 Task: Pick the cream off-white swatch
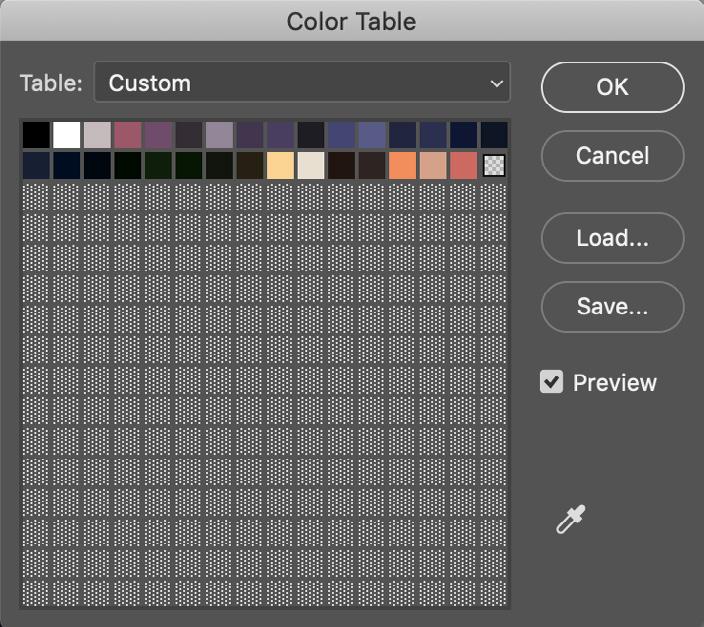point(311,165)
